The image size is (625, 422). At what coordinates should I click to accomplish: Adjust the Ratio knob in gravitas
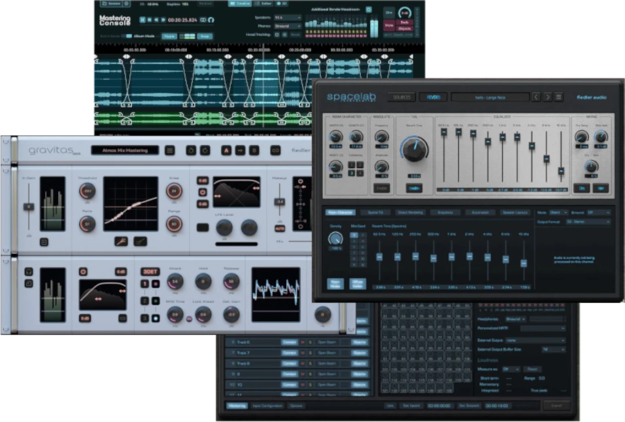tap(87, 224)
